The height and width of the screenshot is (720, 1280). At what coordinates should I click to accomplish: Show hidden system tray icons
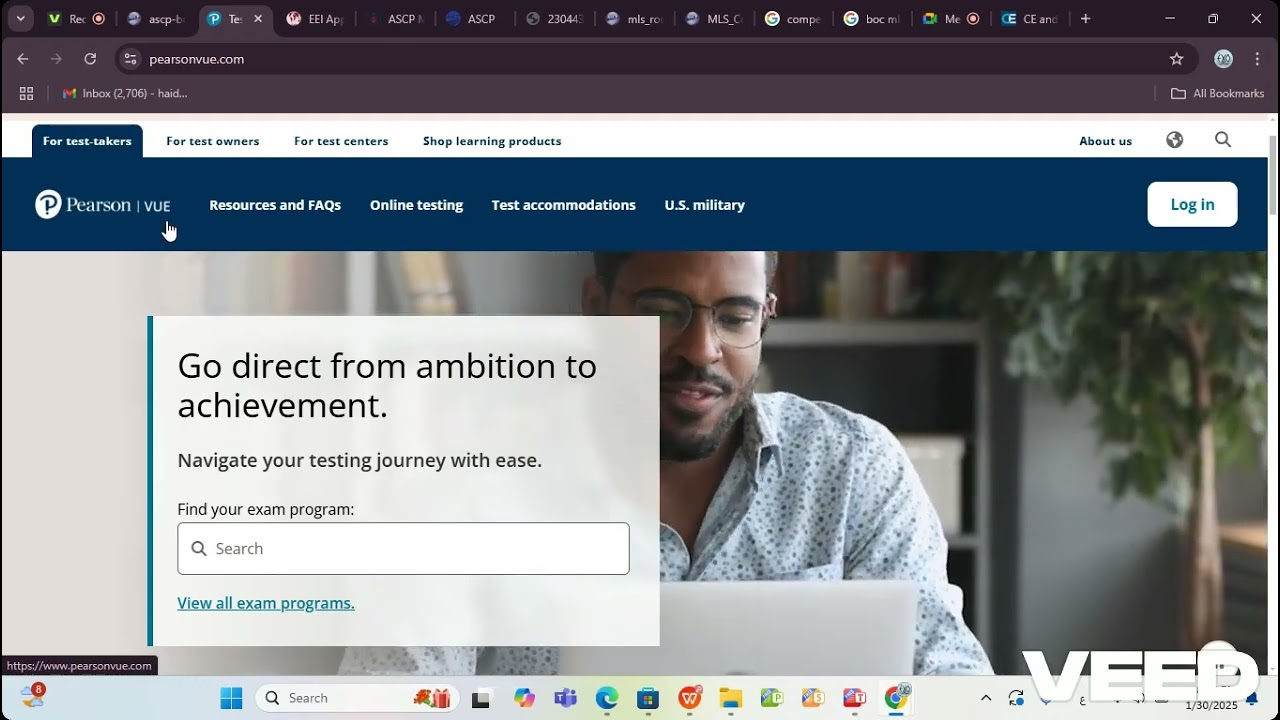(986, 698)
